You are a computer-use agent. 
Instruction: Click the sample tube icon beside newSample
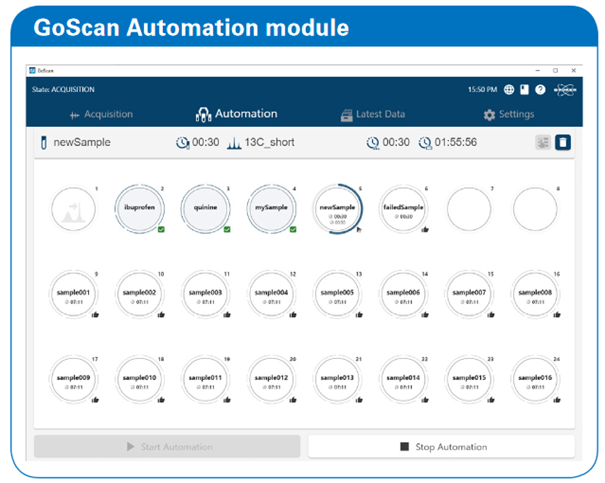(44, 142)
